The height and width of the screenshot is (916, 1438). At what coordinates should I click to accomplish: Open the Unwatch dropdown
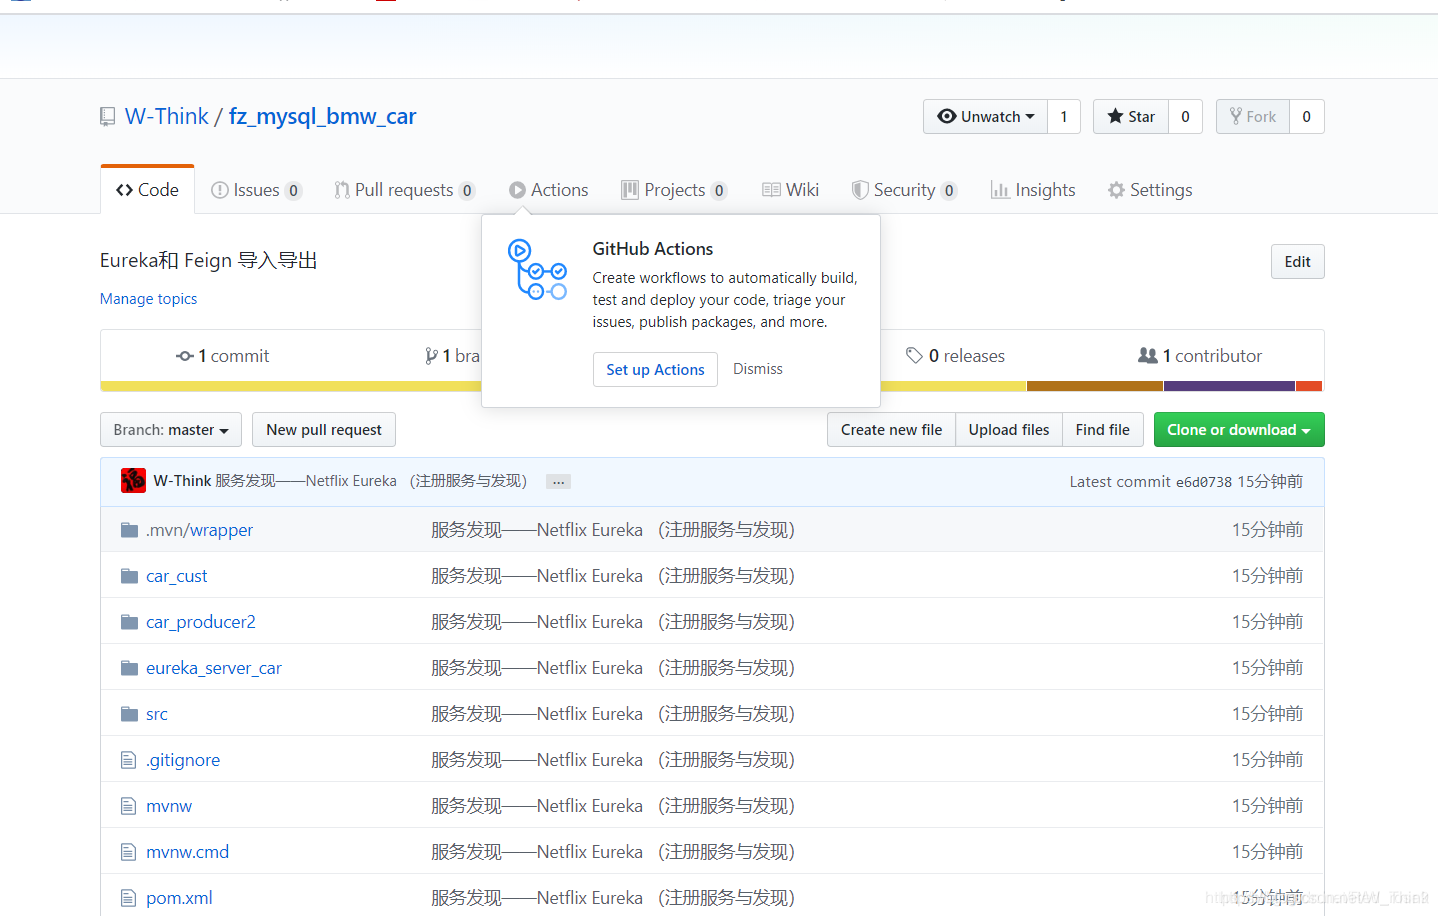[985, 117]
